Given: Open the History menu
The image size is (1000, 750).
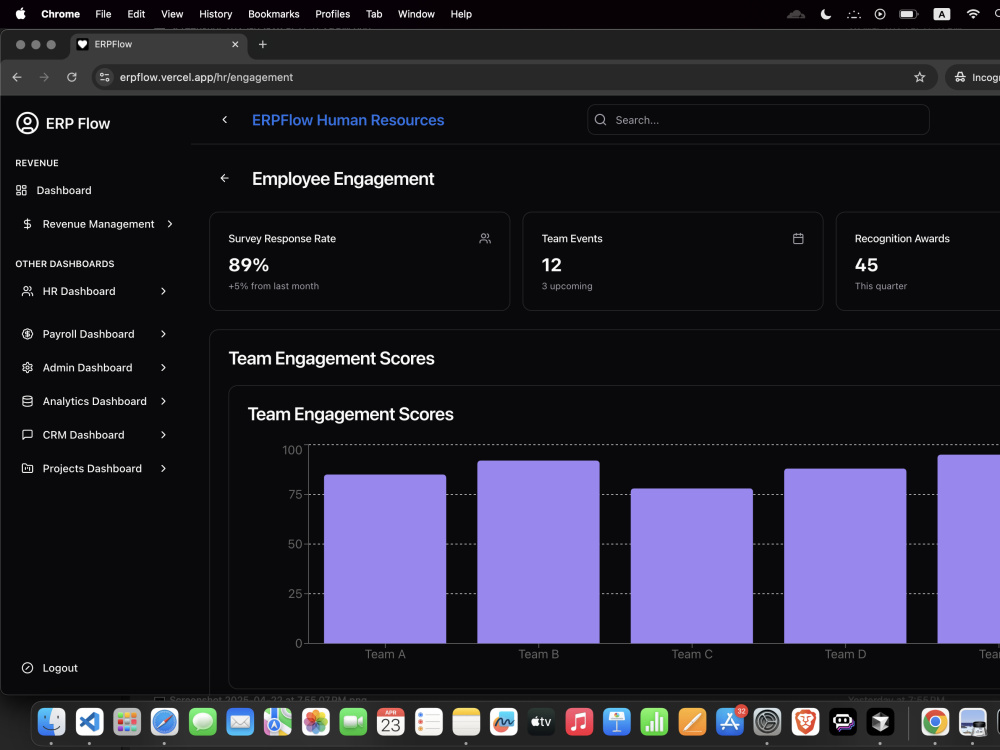Looking at the screenshot, I should [x=216, y=14].
